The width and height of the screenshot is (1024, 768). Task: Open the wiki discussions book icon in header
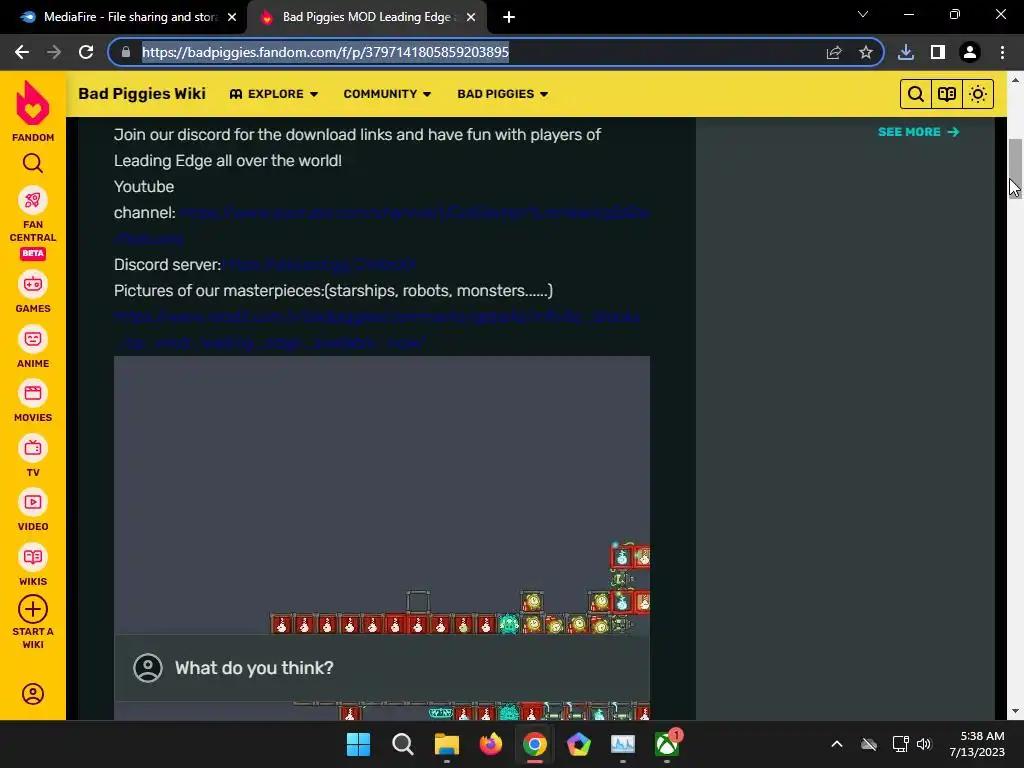[x=947, y=94]
